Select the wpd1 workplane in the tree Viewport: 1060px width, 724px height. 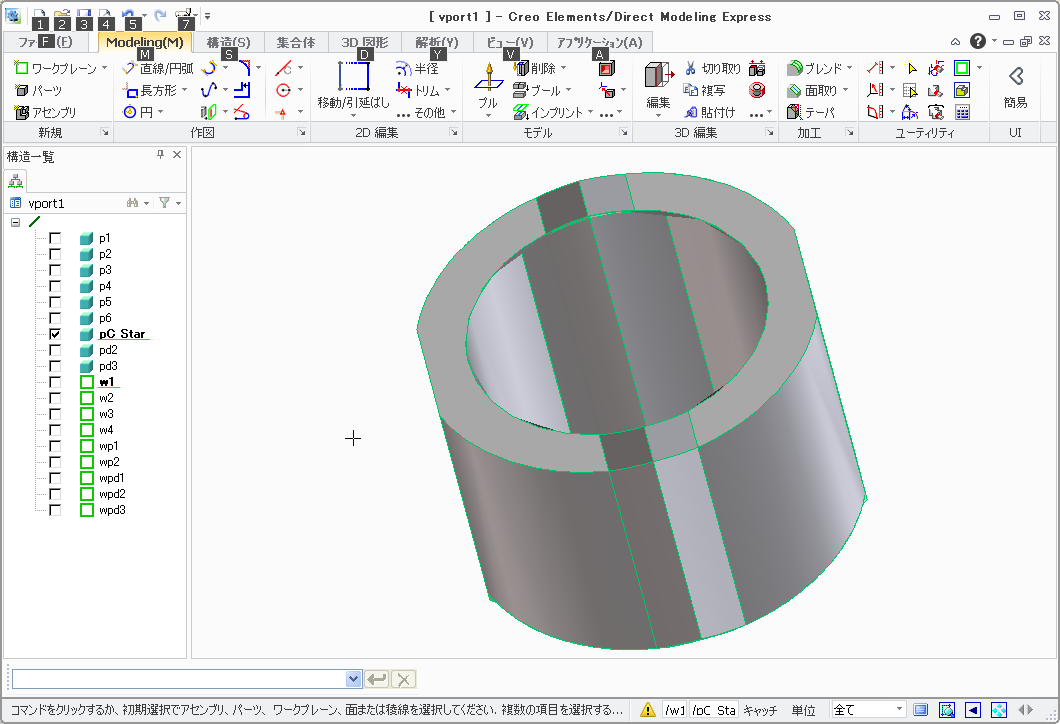tap(111, 478)
